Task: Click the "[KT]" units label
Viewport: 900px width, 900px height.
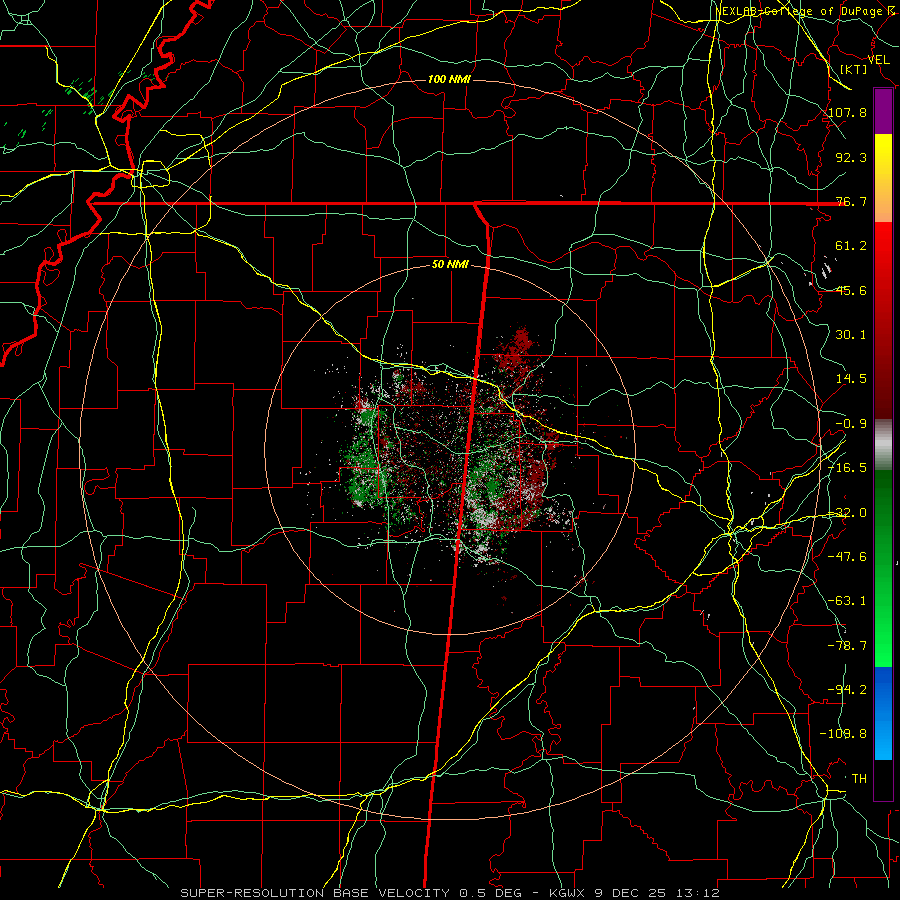Action: point(854,69)
